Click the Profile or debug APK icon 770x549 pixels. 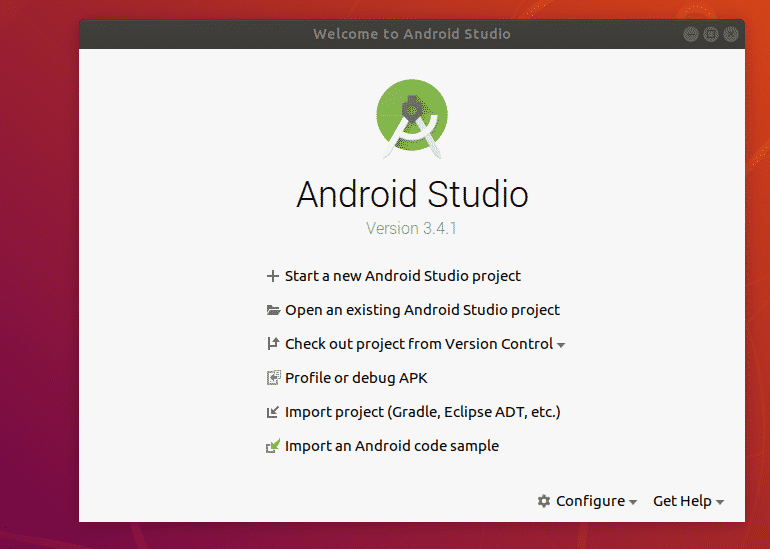tap(273, 378)
